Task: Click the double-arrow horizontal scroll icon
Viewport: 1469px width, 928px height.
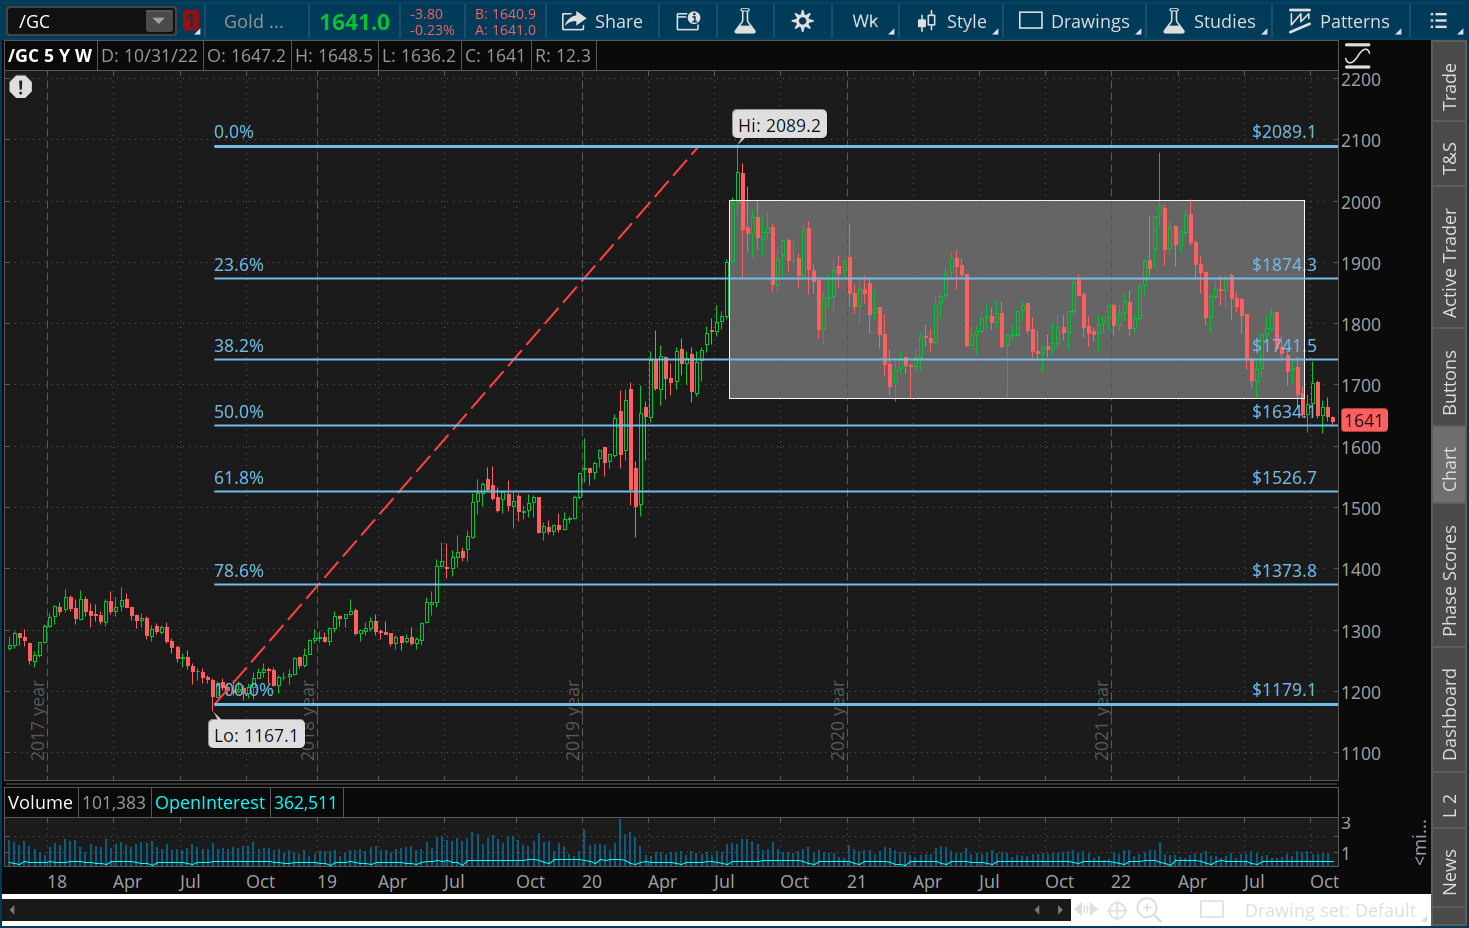Action: click(x=1085, y=909)
